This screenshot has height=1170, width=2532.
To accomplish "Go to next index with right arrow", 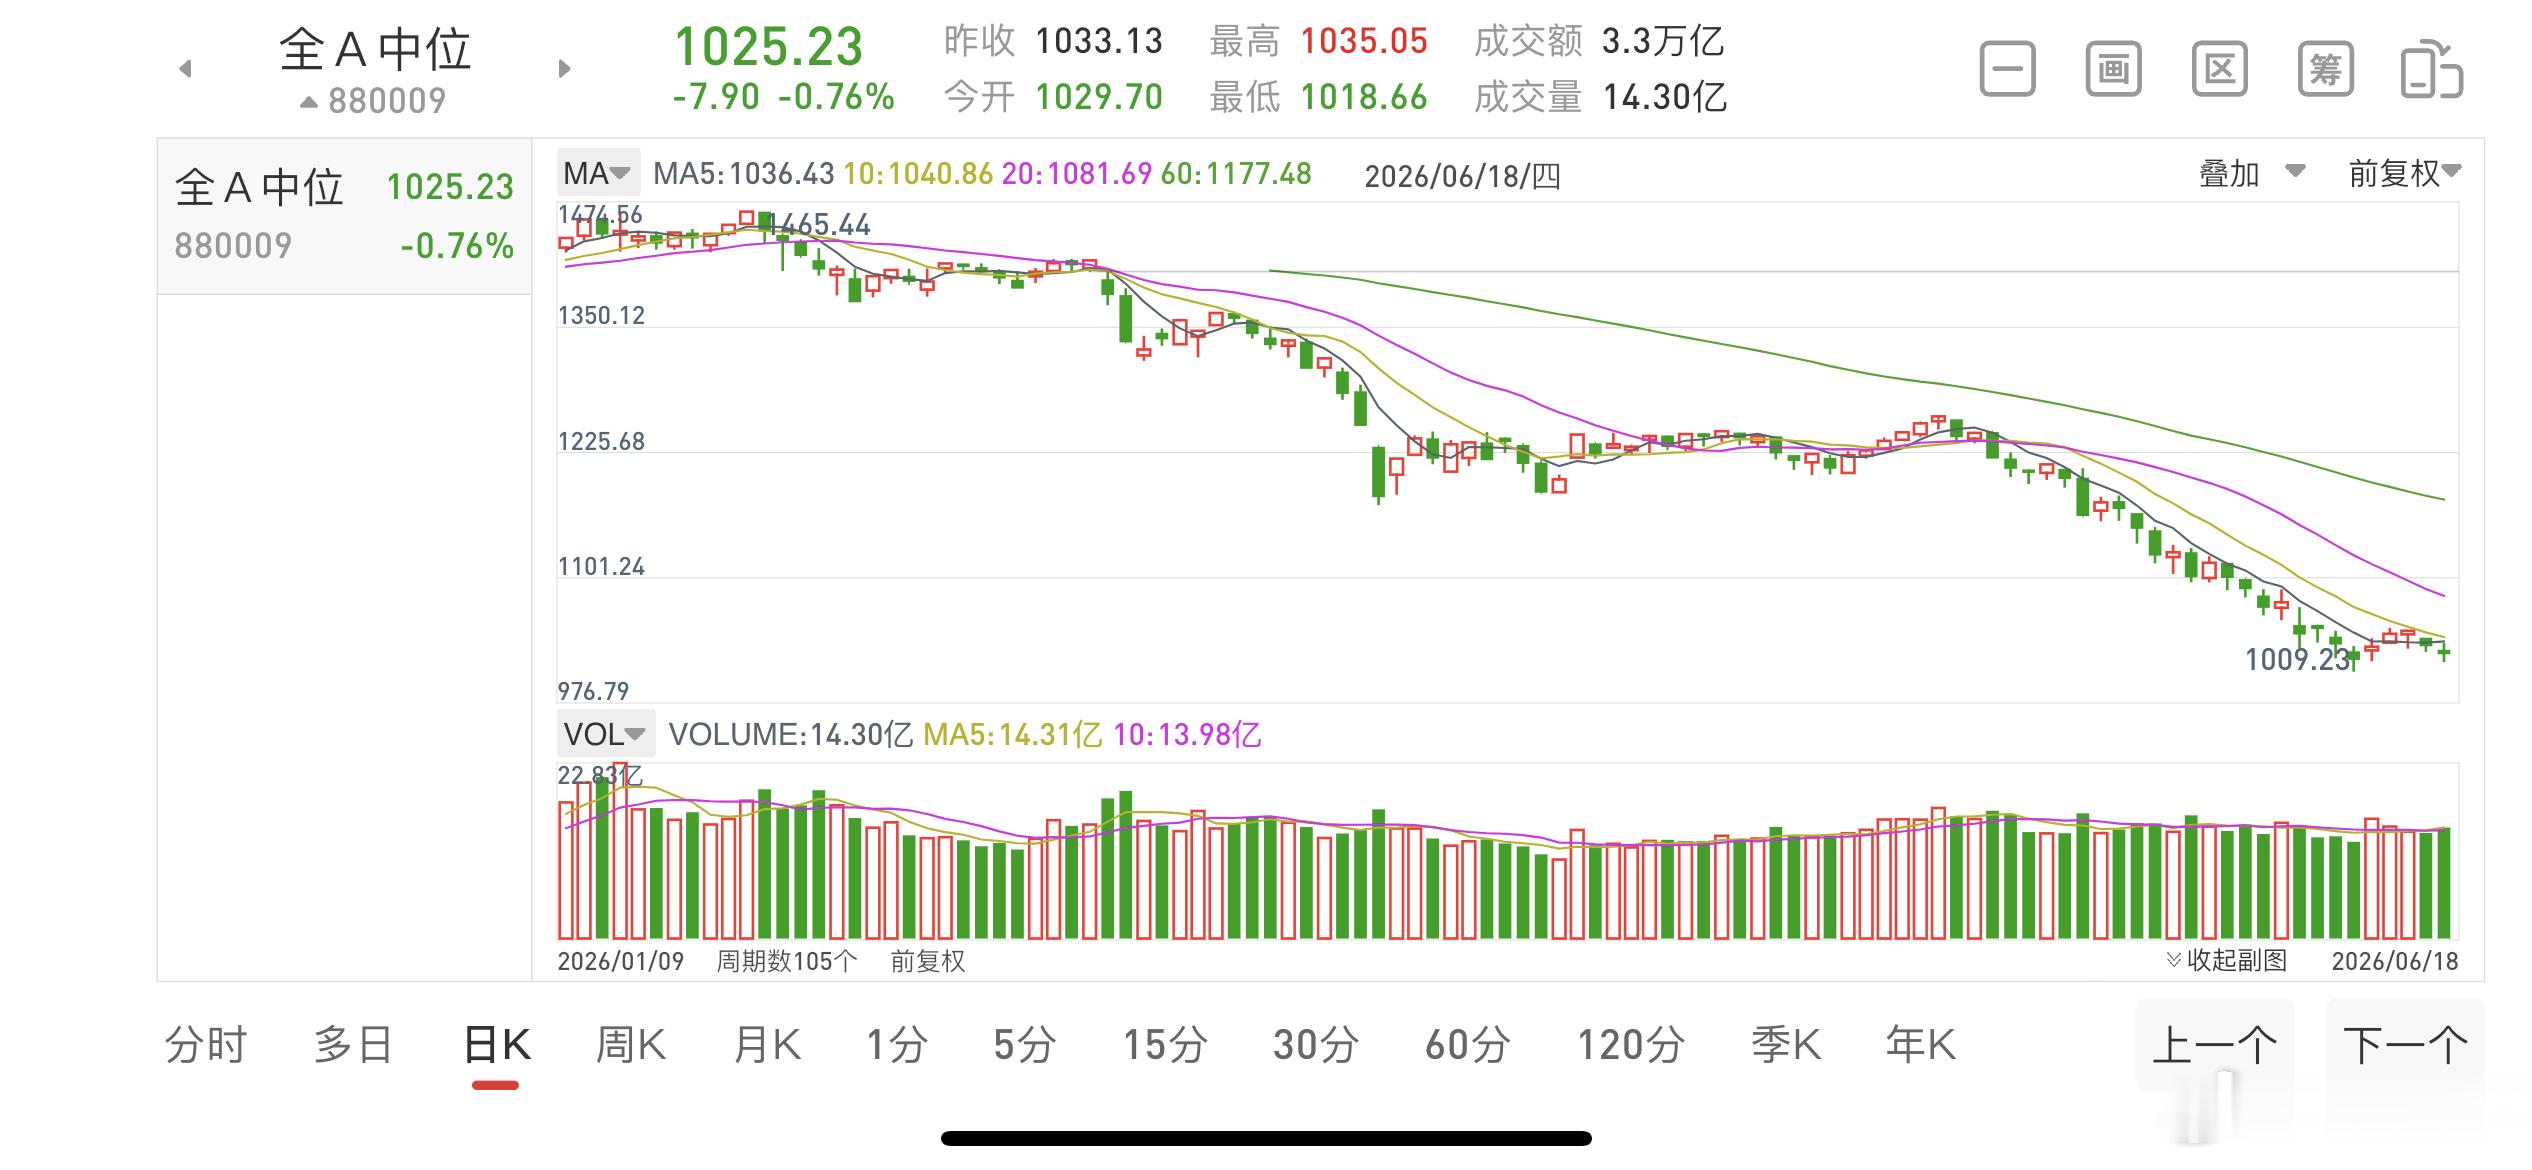I will click(564, 69).
